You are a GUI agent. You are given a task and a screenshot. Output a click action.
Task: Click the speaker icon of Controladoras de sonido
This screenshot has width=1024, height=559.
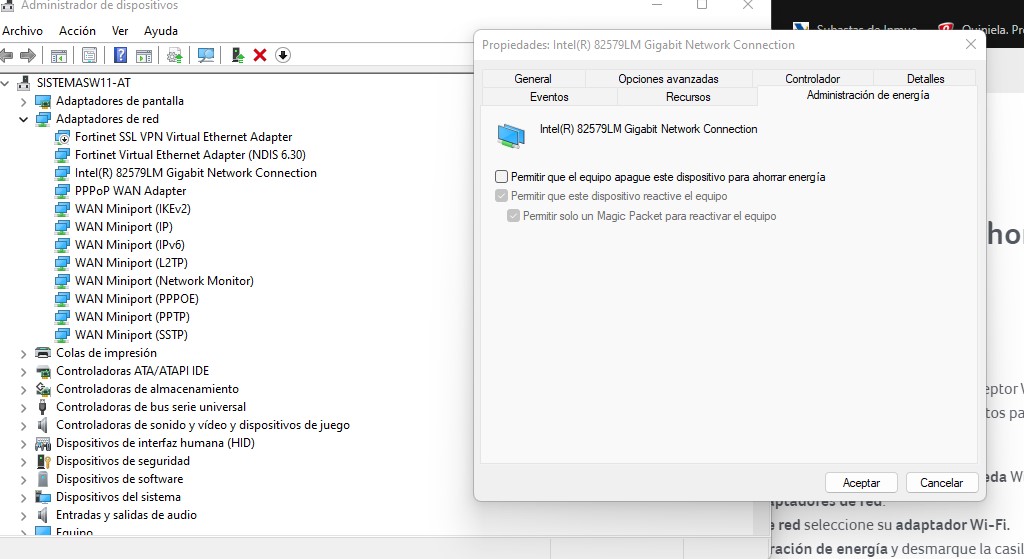pos(43,424)
